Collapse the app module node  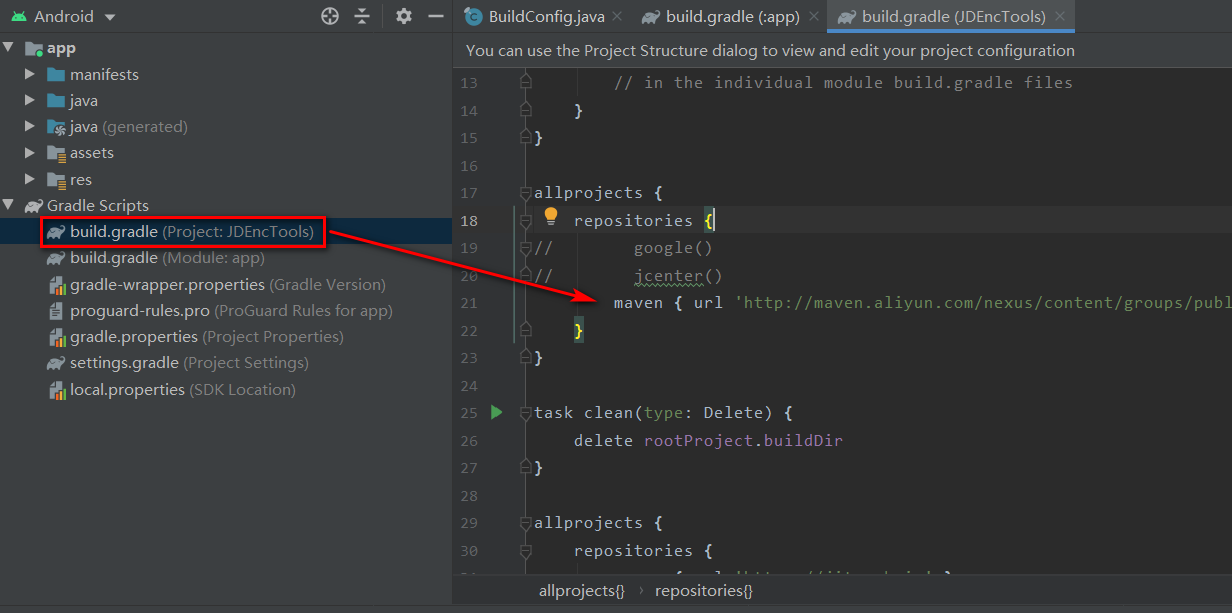[9, 48]
